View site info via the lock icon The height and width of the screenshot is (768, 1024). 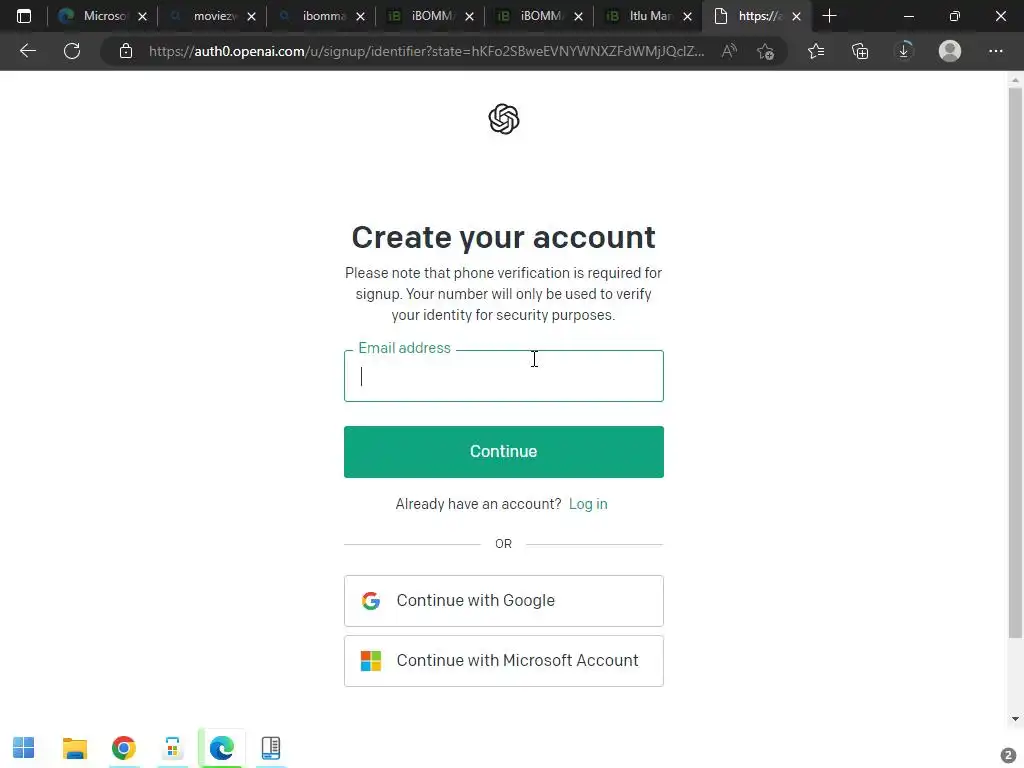(x=126, y=51)
